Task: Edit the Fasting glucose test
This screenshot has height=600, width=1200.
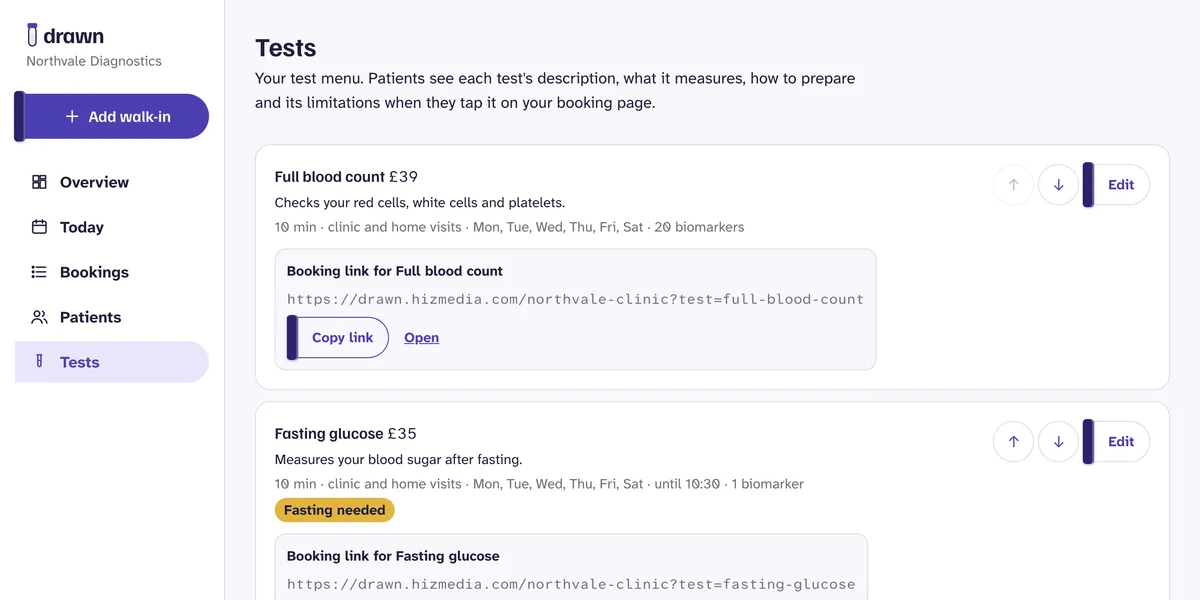Action: pos(1116,442)
